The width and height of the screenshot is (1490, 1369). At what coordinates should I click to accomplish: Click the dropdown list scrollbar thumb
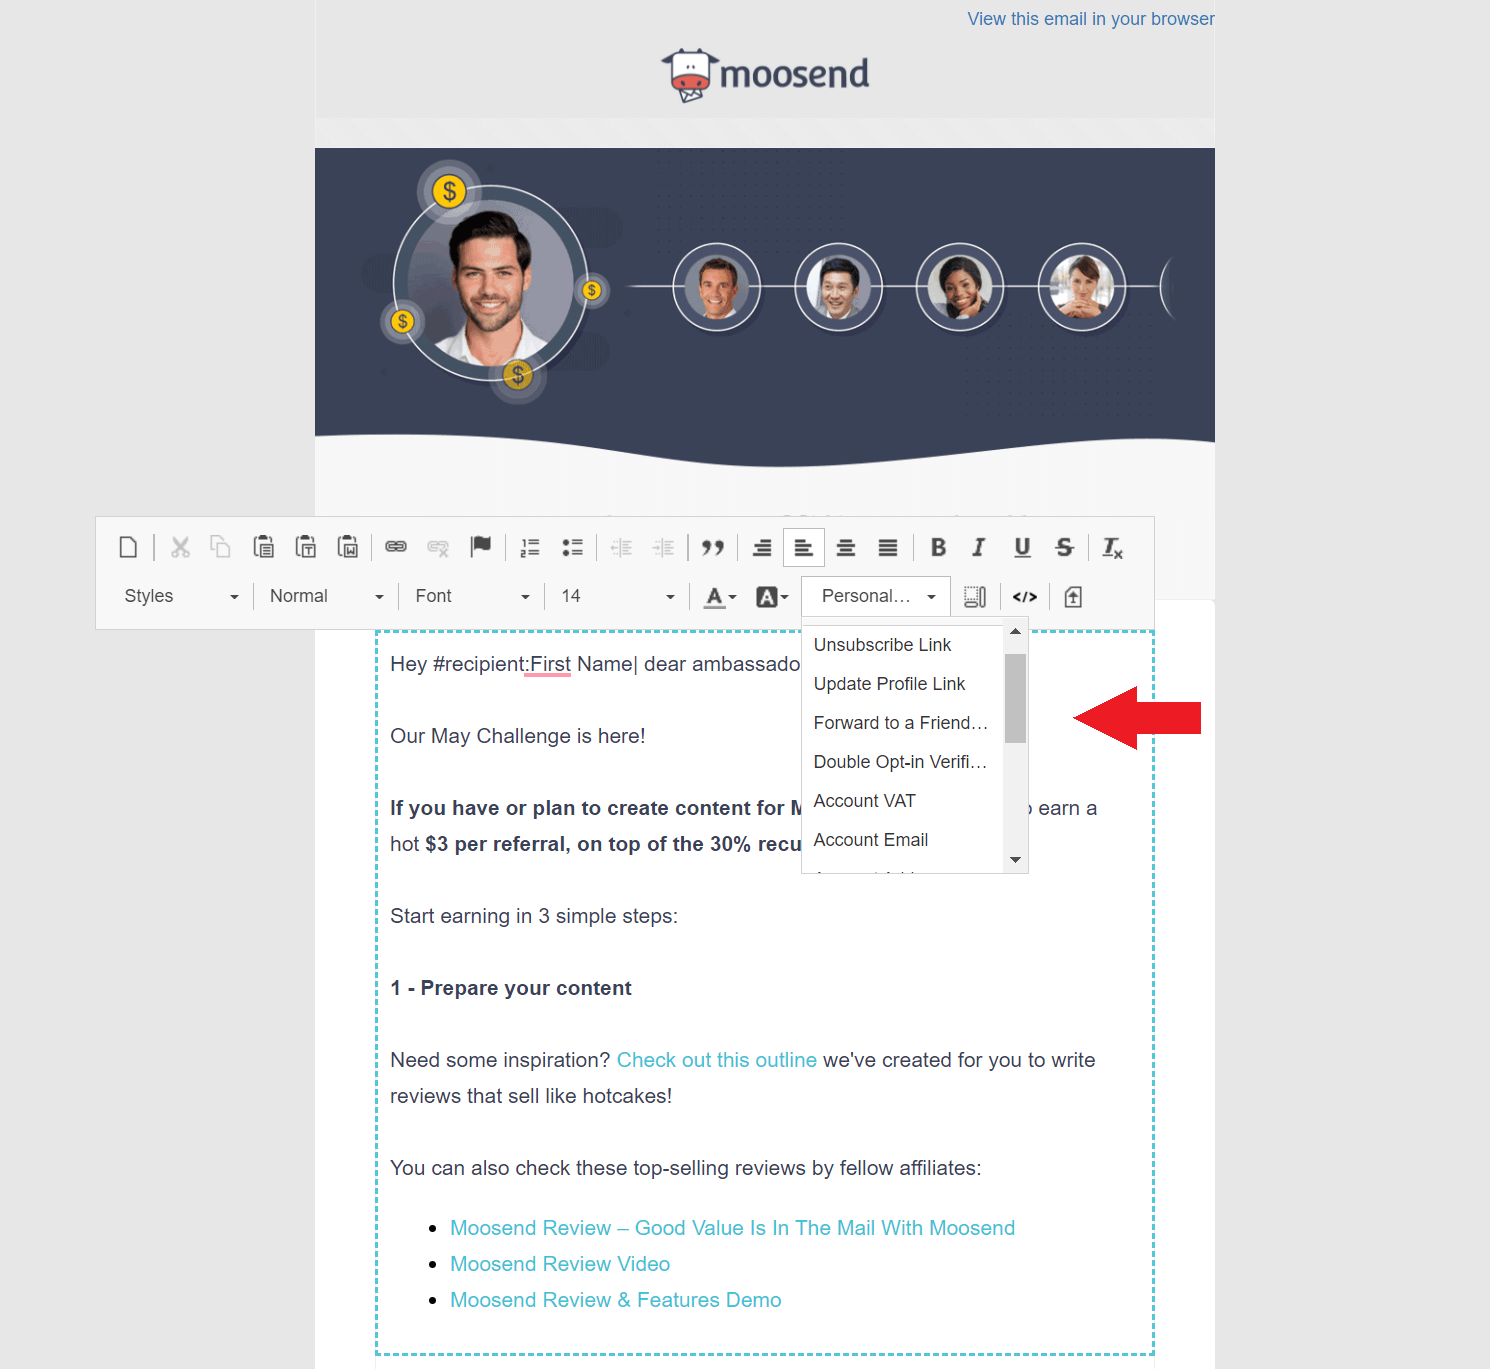(1015, 698)
